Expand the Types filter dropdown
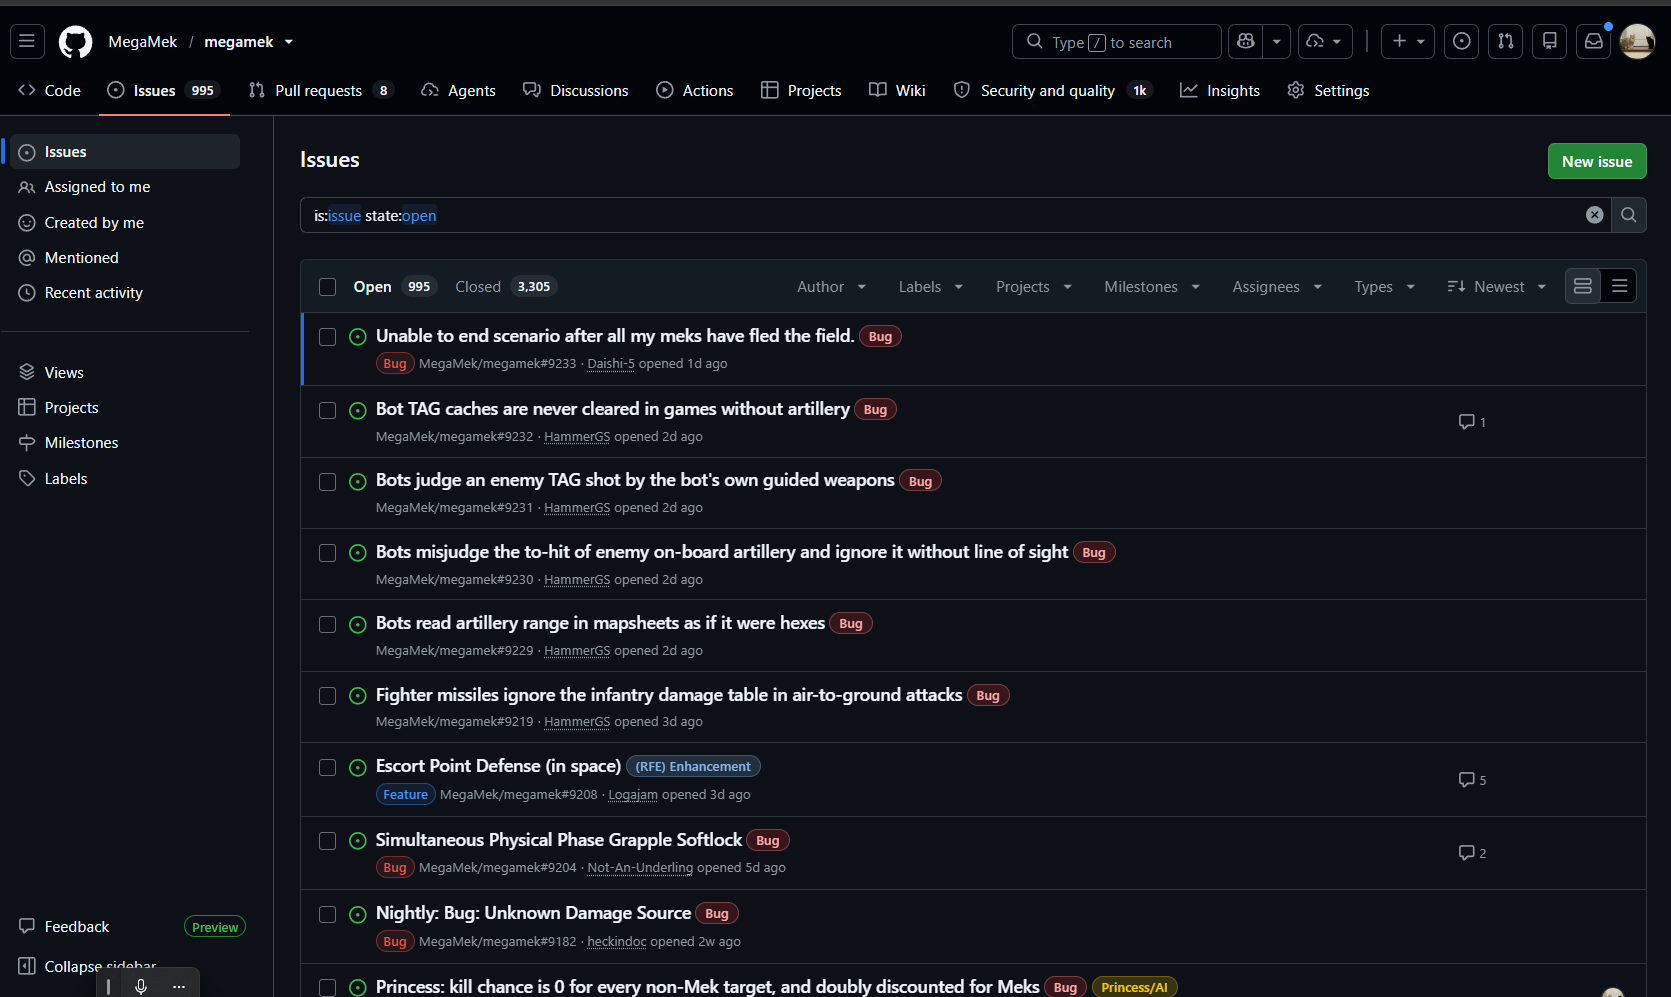The image size is (1671, 997). 1385,287
